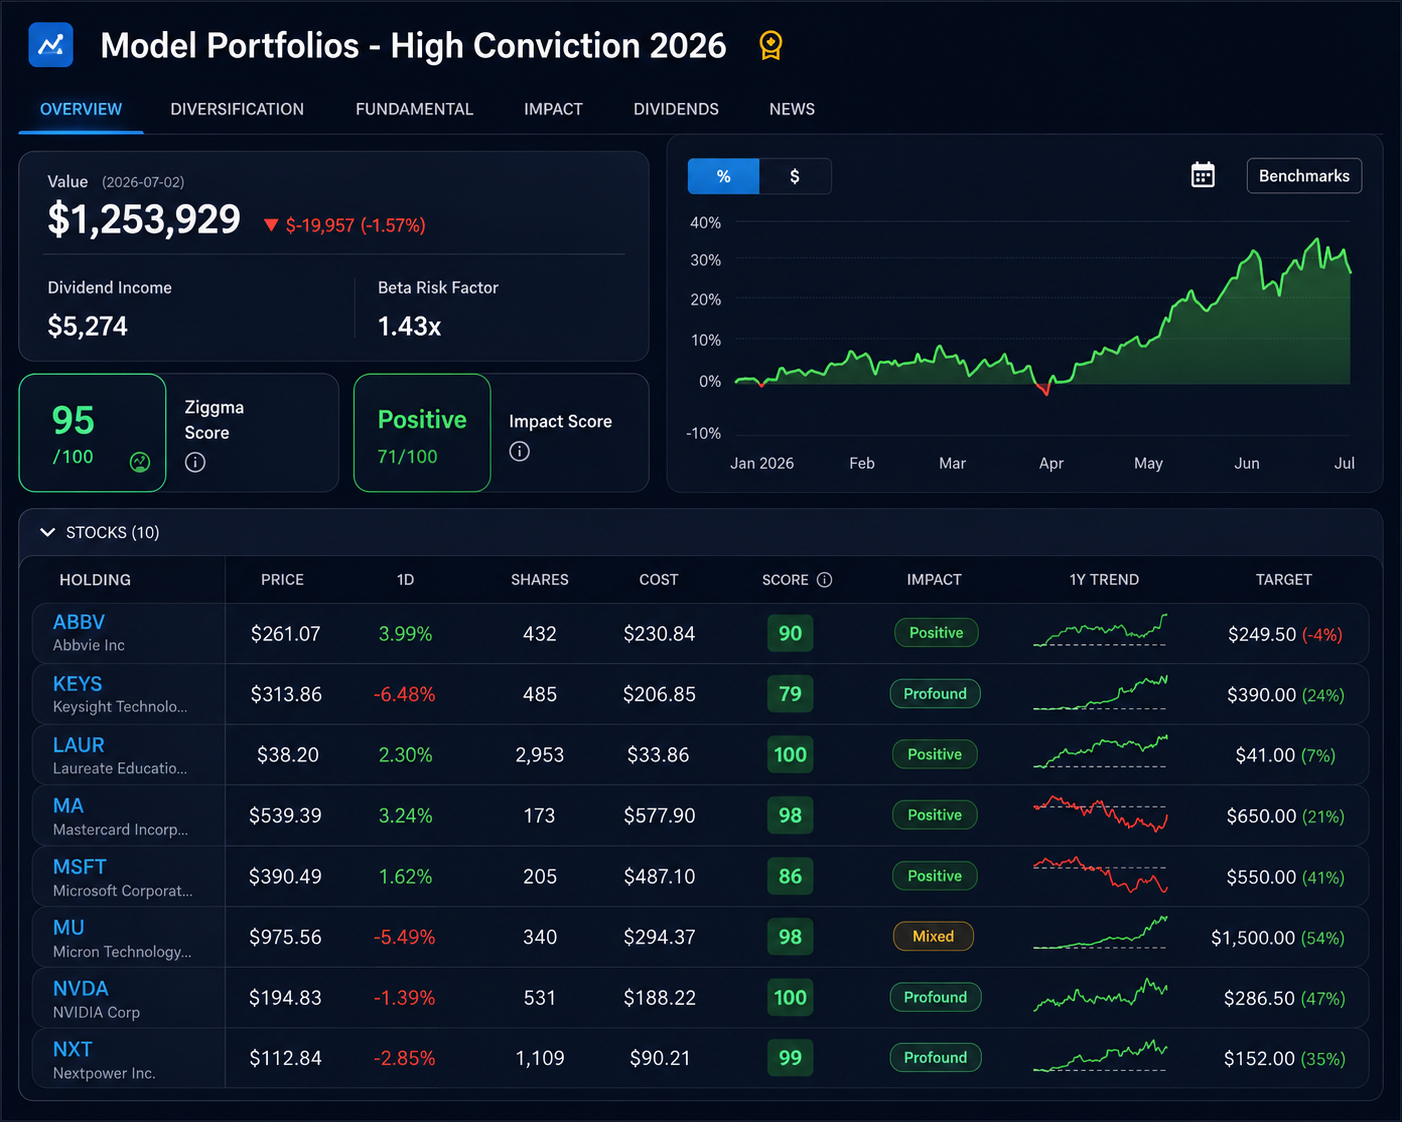Open the DIVIDENDS tab

click(x=676, y=109)
